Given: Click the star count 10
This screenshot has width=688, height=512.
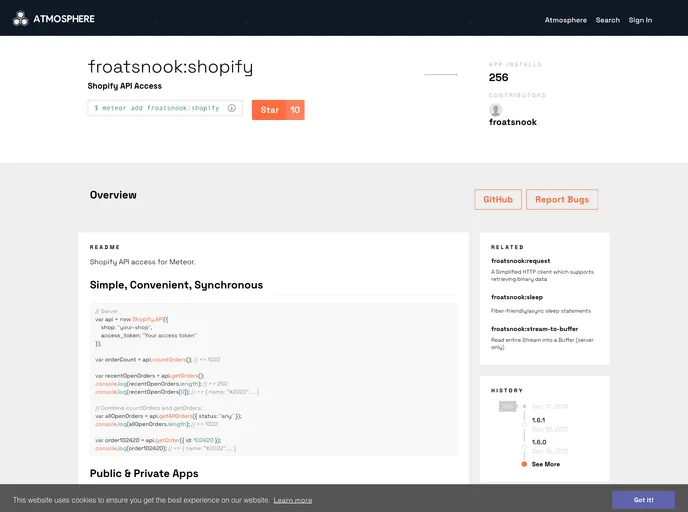Looking at the screenshot, I should (295, 110).
